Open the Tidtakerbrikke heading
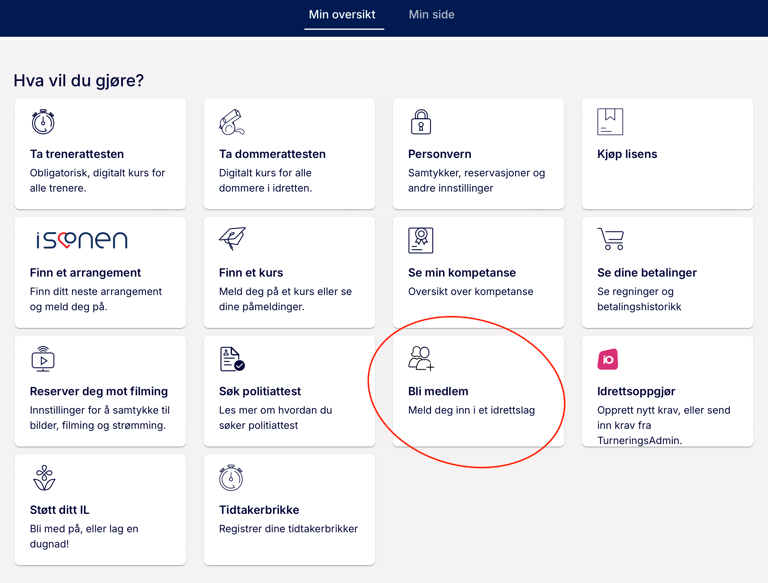This screenshot has height=583, width=768. (259, 510)
